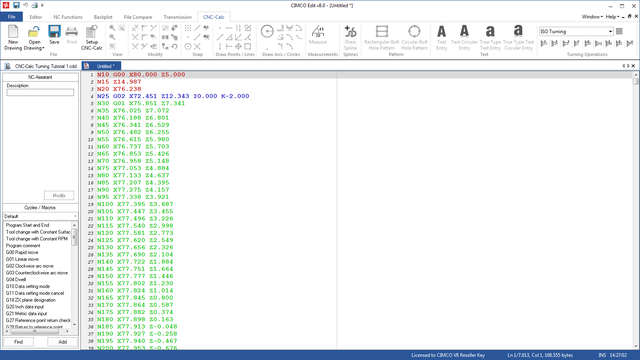Click the editor vertical scrollbar thumb
The width and height of the screenshot is (640, 360).
[x=636, y=81]
